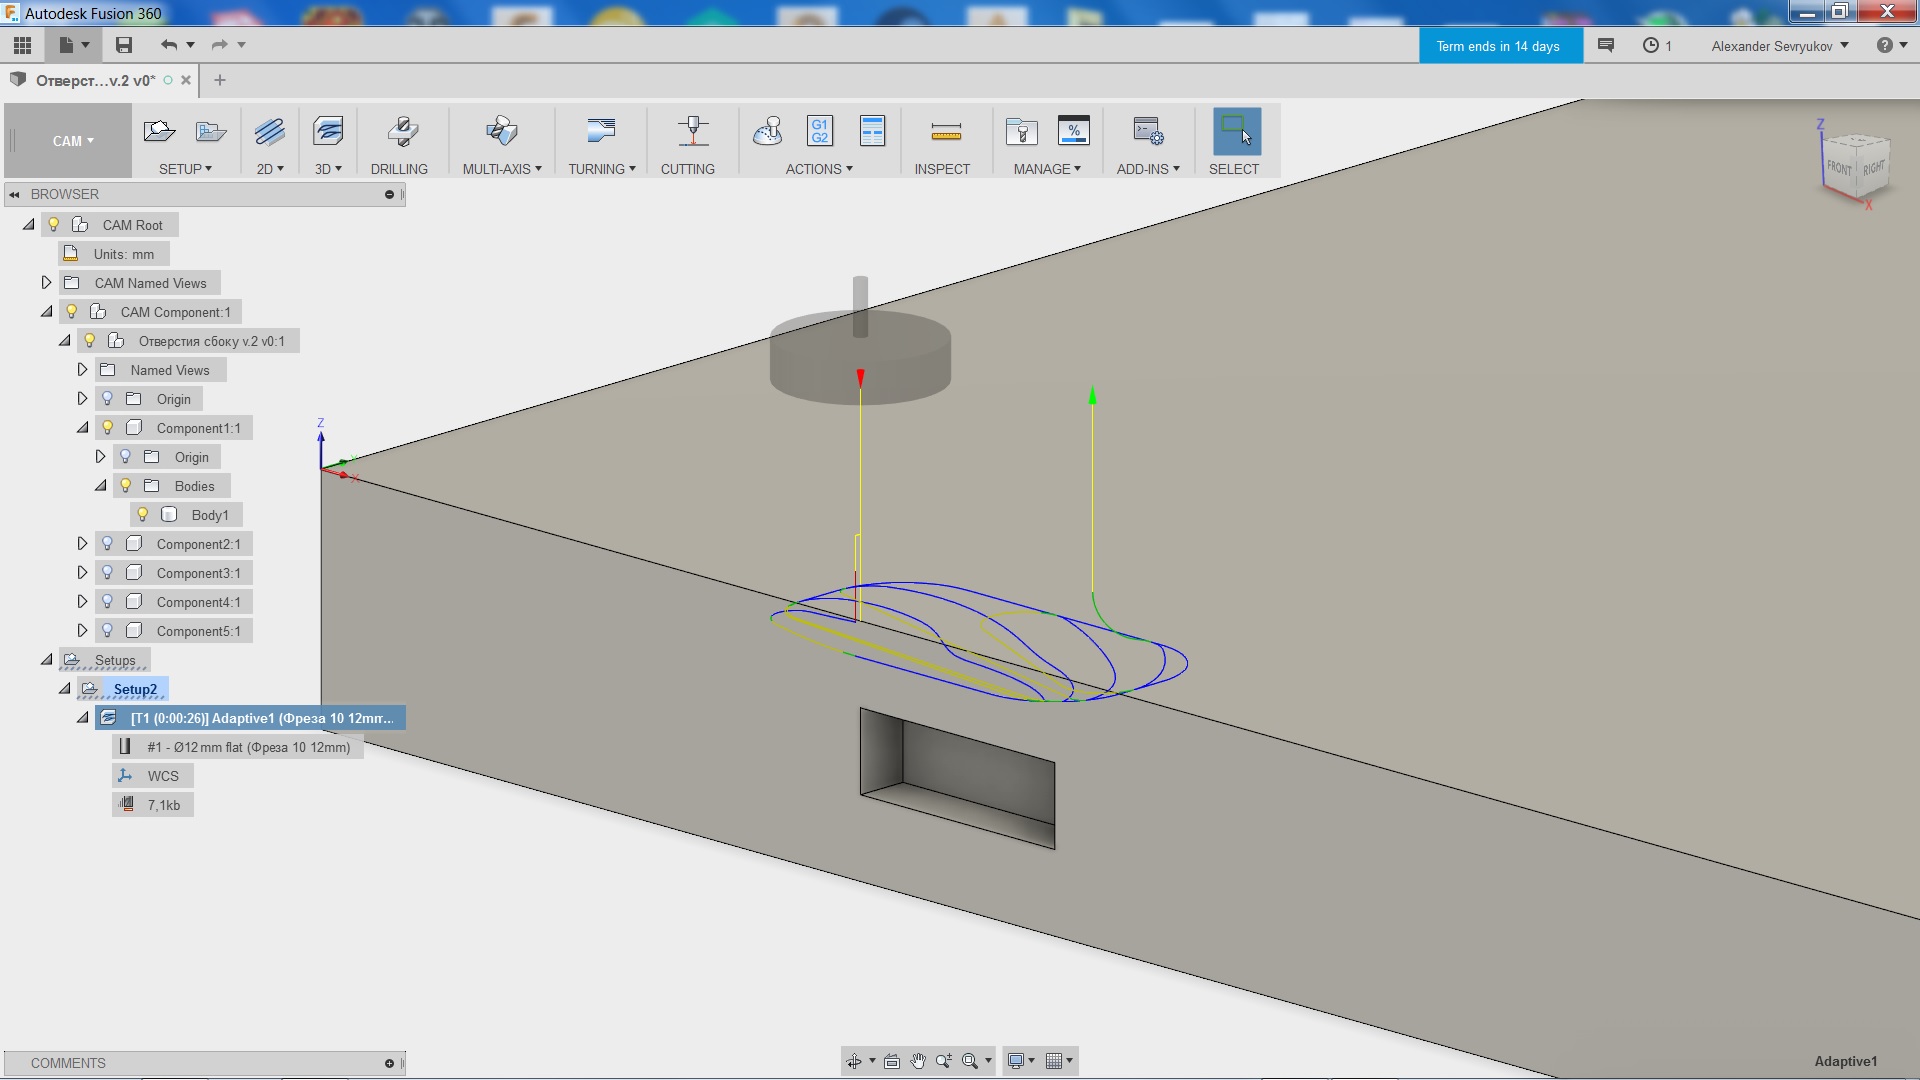Hide CAM Component:1 via its bulb
The height and width of the screenshot is (1080, 1920).
pos(71,312)
